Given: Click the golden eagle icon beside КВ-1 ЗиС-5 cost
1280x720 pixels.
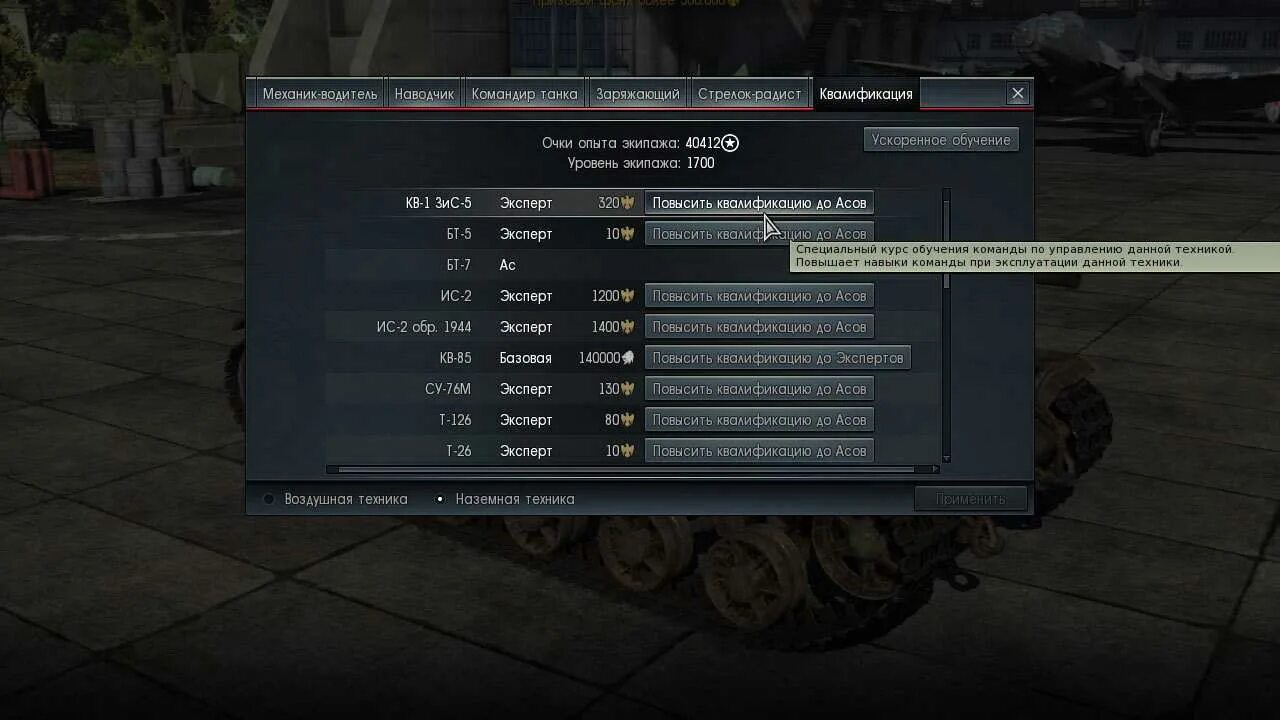Looking at the screenshot, I should coord(628,203).
